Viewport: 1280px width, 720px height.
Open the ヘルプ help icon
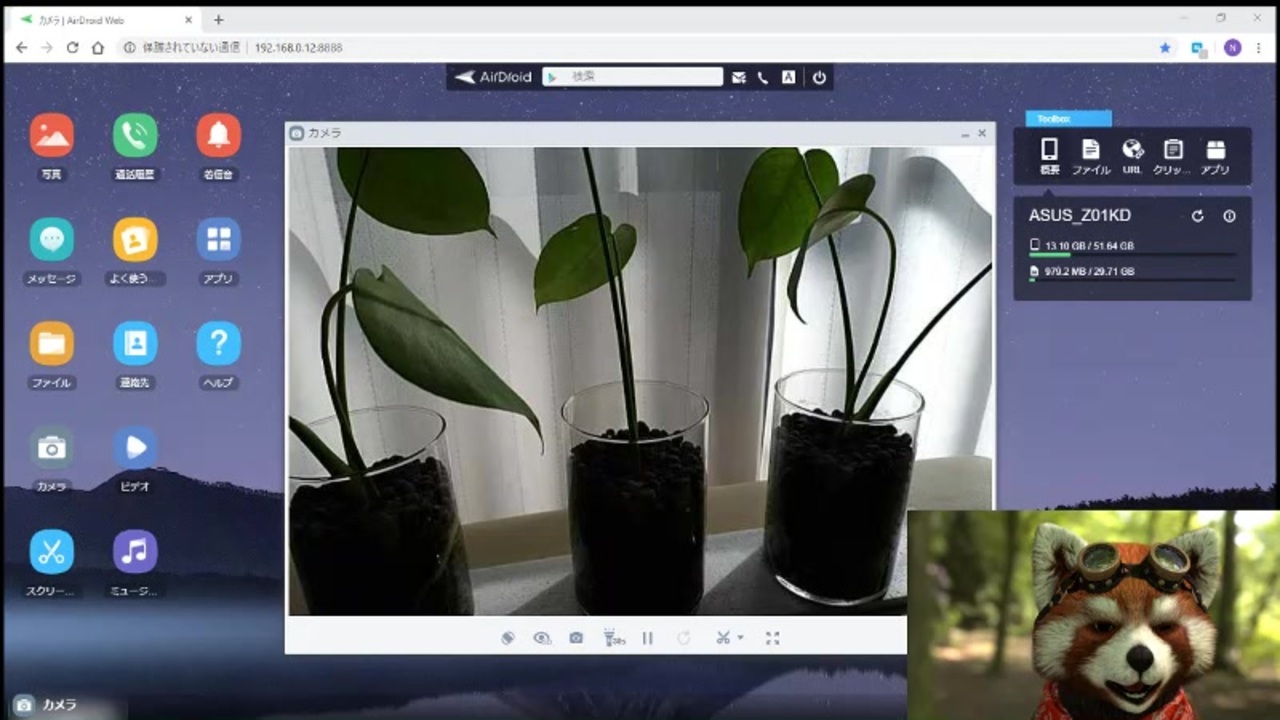tap(218, 344)
